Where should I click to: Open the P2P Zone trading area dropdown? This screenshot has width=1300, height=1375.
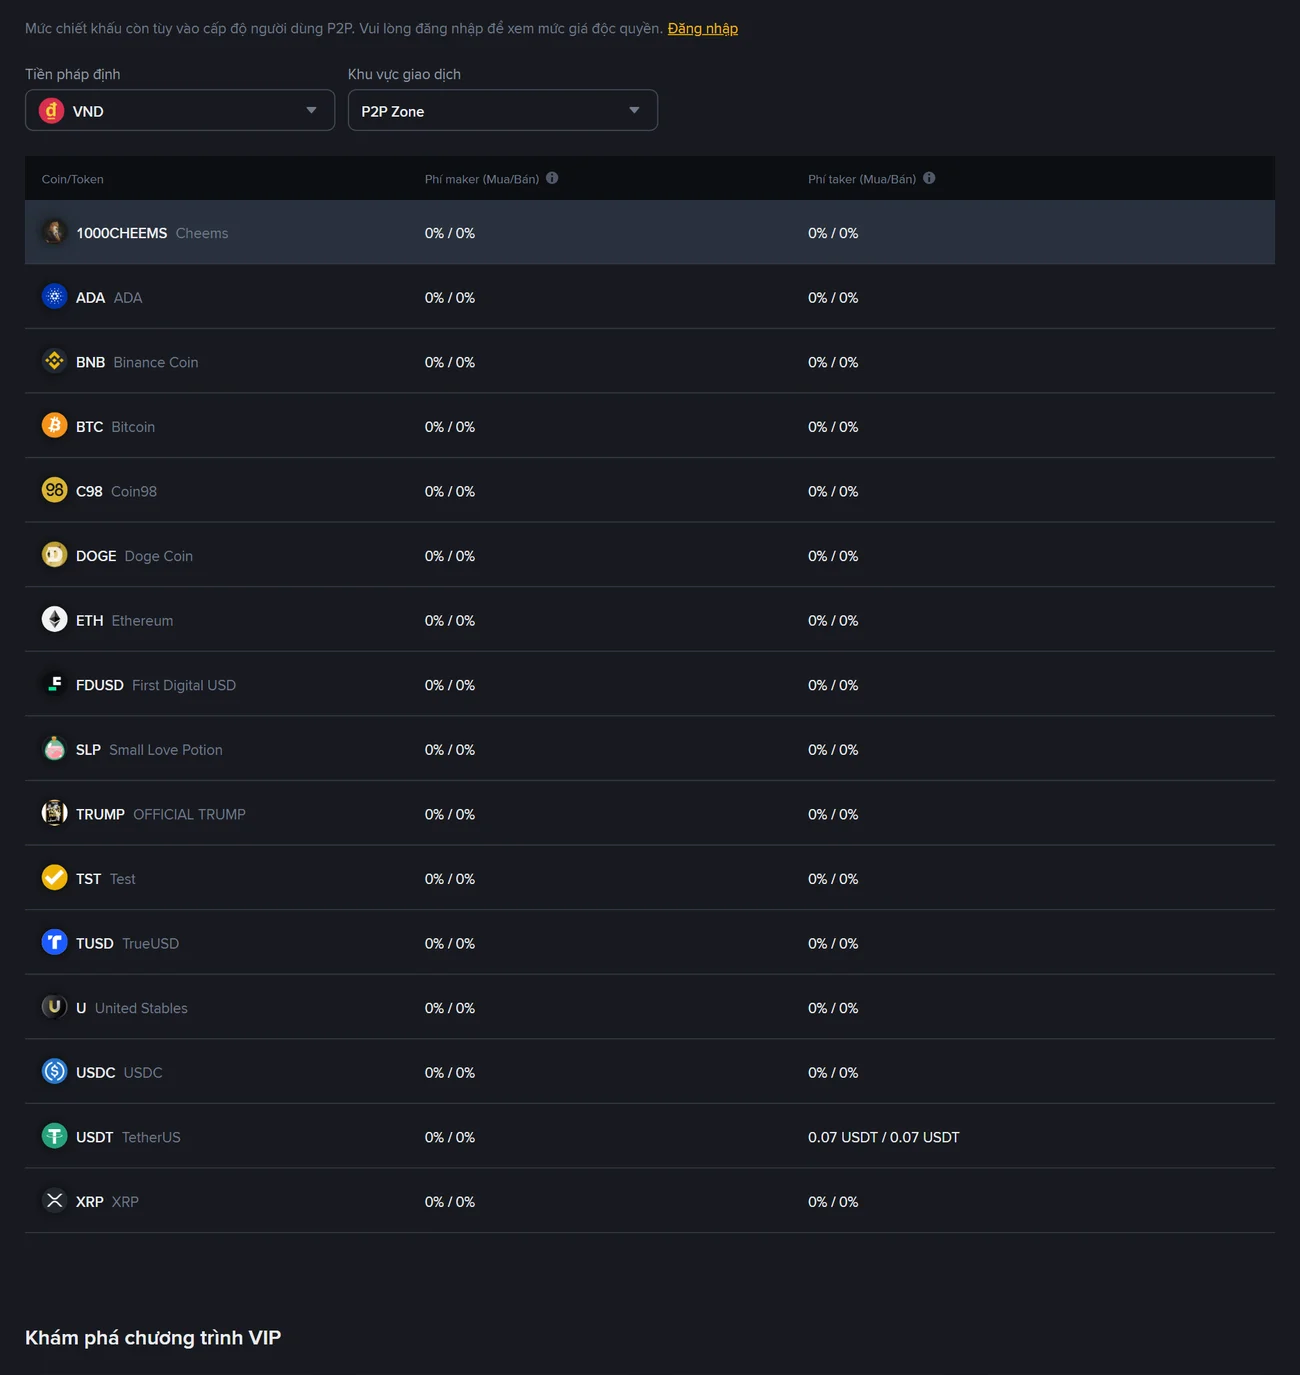pos(503,110)
